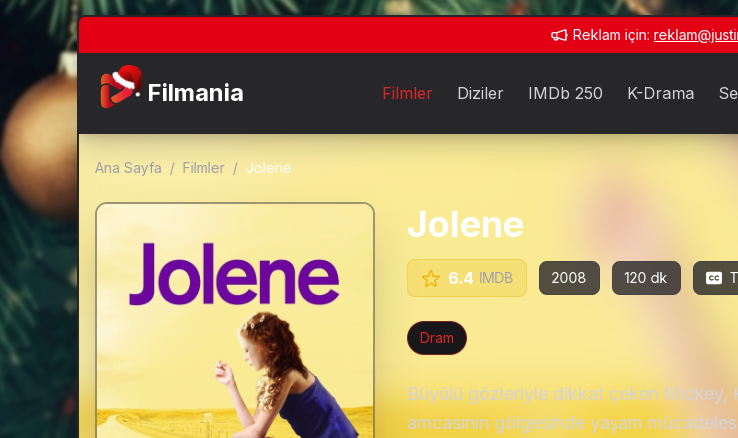Click the Filmler breadcrumb link
Screen dimensions: 738x438
[203, 168]
